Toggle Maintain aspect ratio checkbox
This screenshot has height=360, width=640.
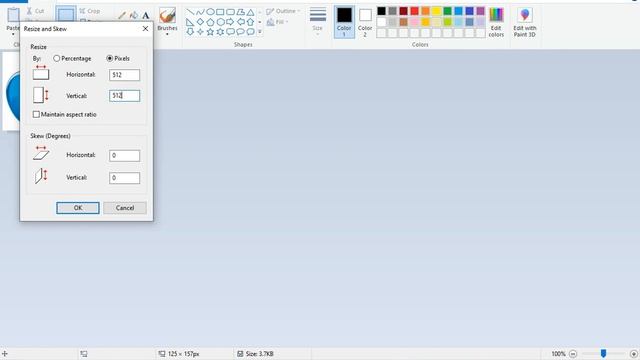pos(36,114)
